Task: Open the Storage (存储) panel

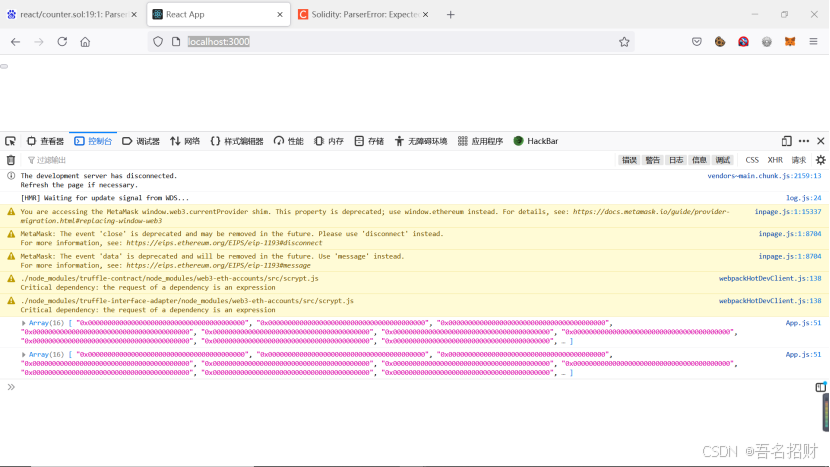Action: (369, 141)
